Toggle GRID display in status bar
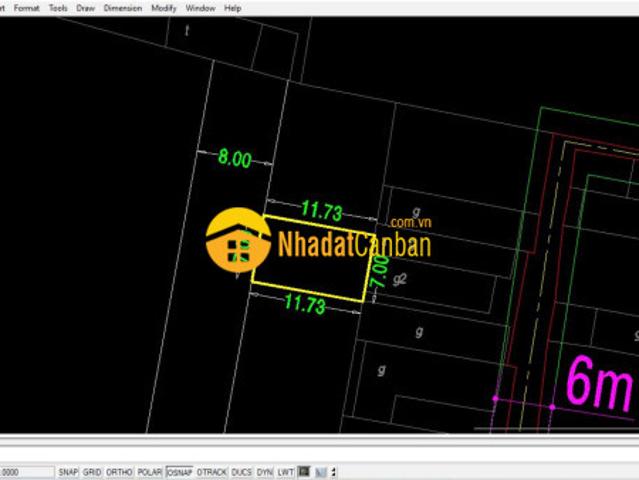The image size is (639, 480). point(92,472)
